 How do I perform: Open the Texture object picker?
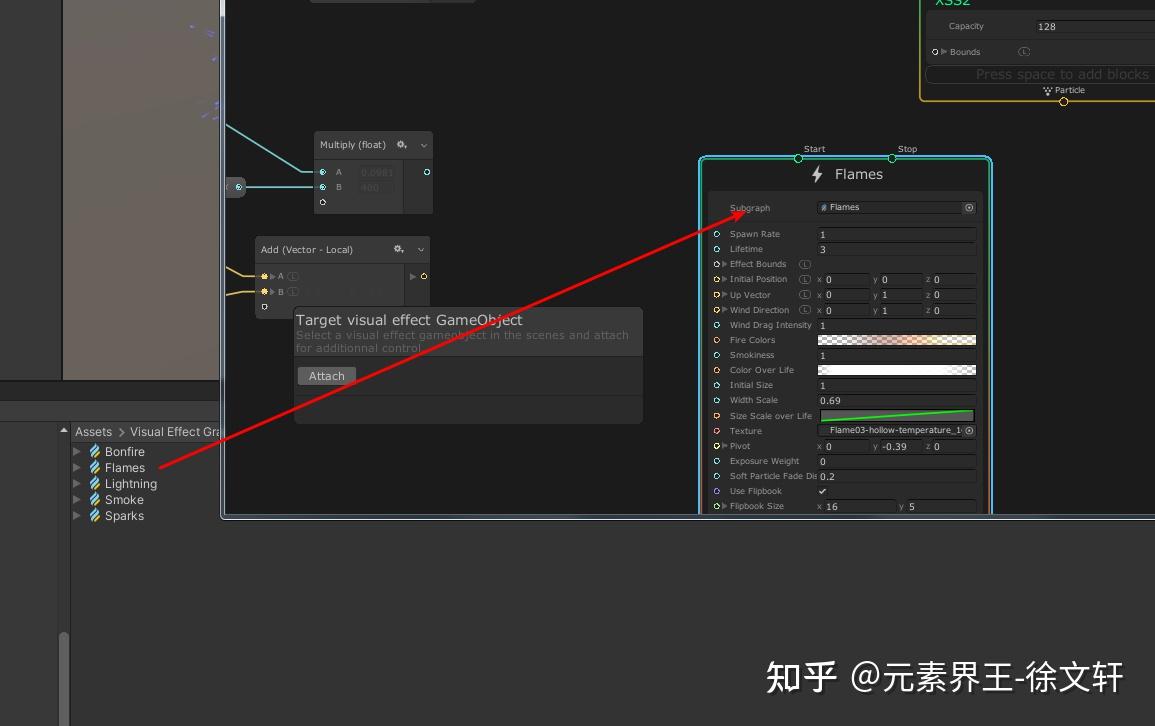(969, 431)
